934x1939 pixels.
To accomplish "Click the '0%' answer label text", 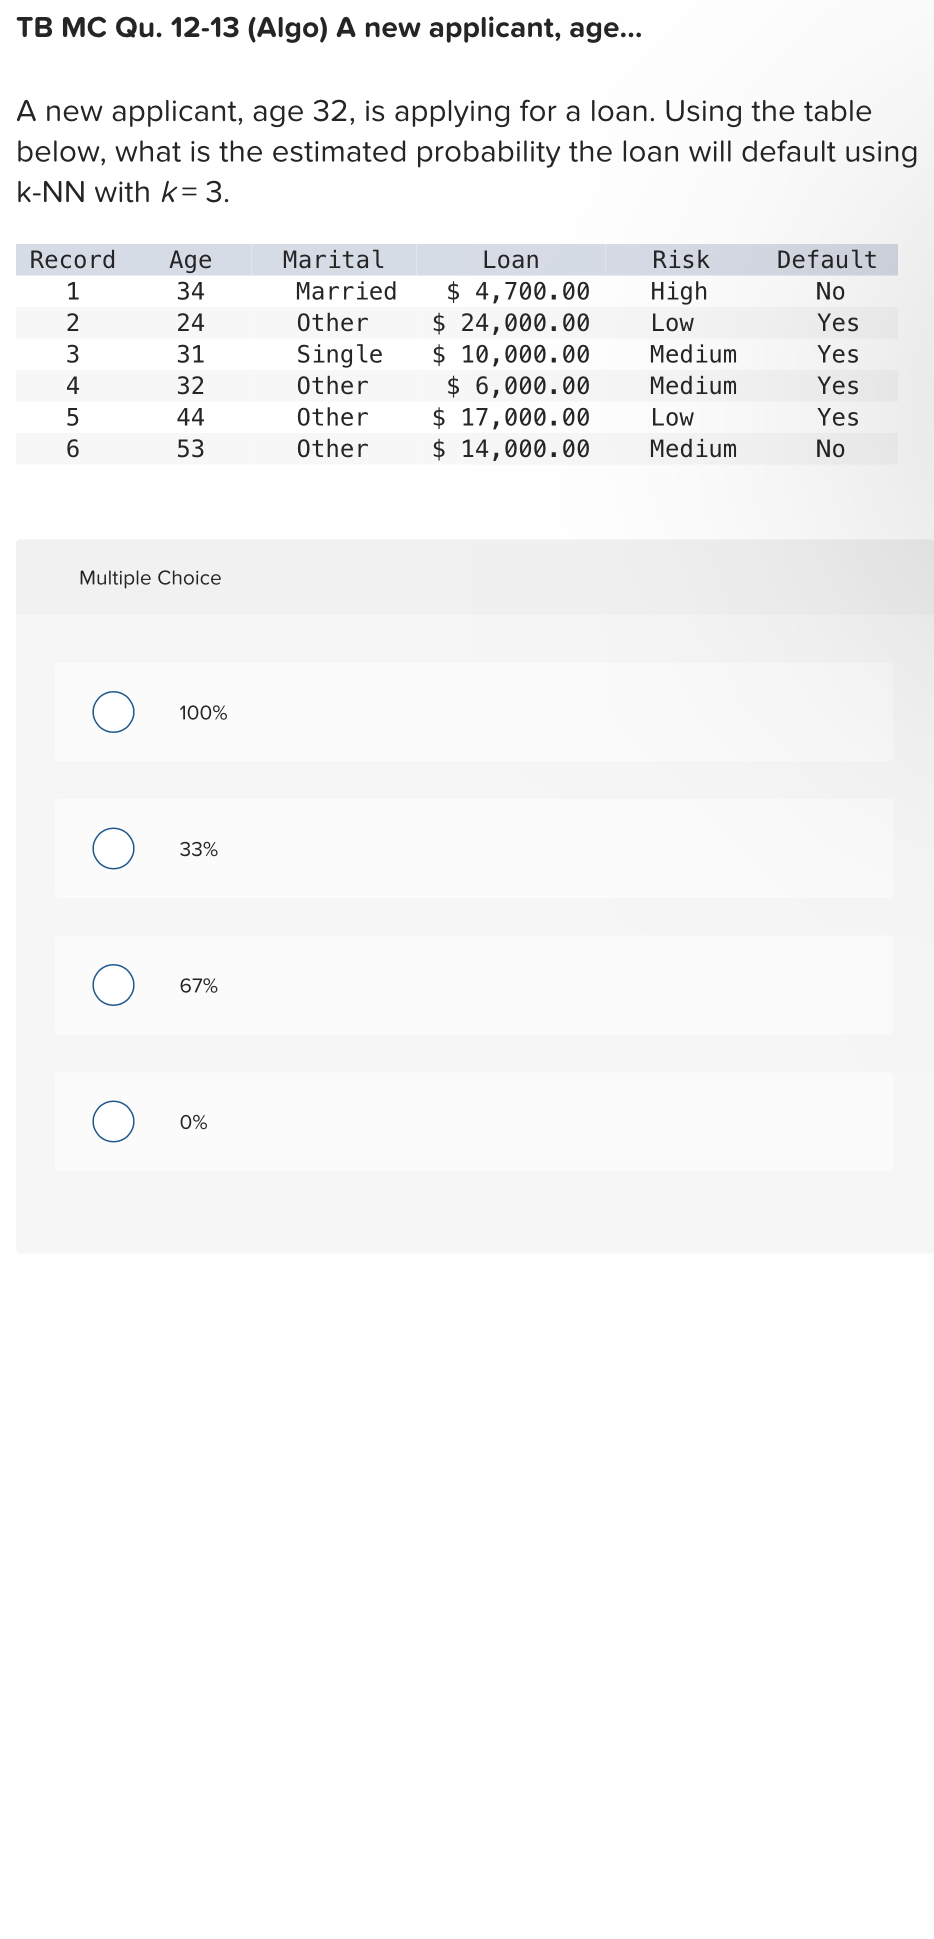I will click(x=193, y=1122).
